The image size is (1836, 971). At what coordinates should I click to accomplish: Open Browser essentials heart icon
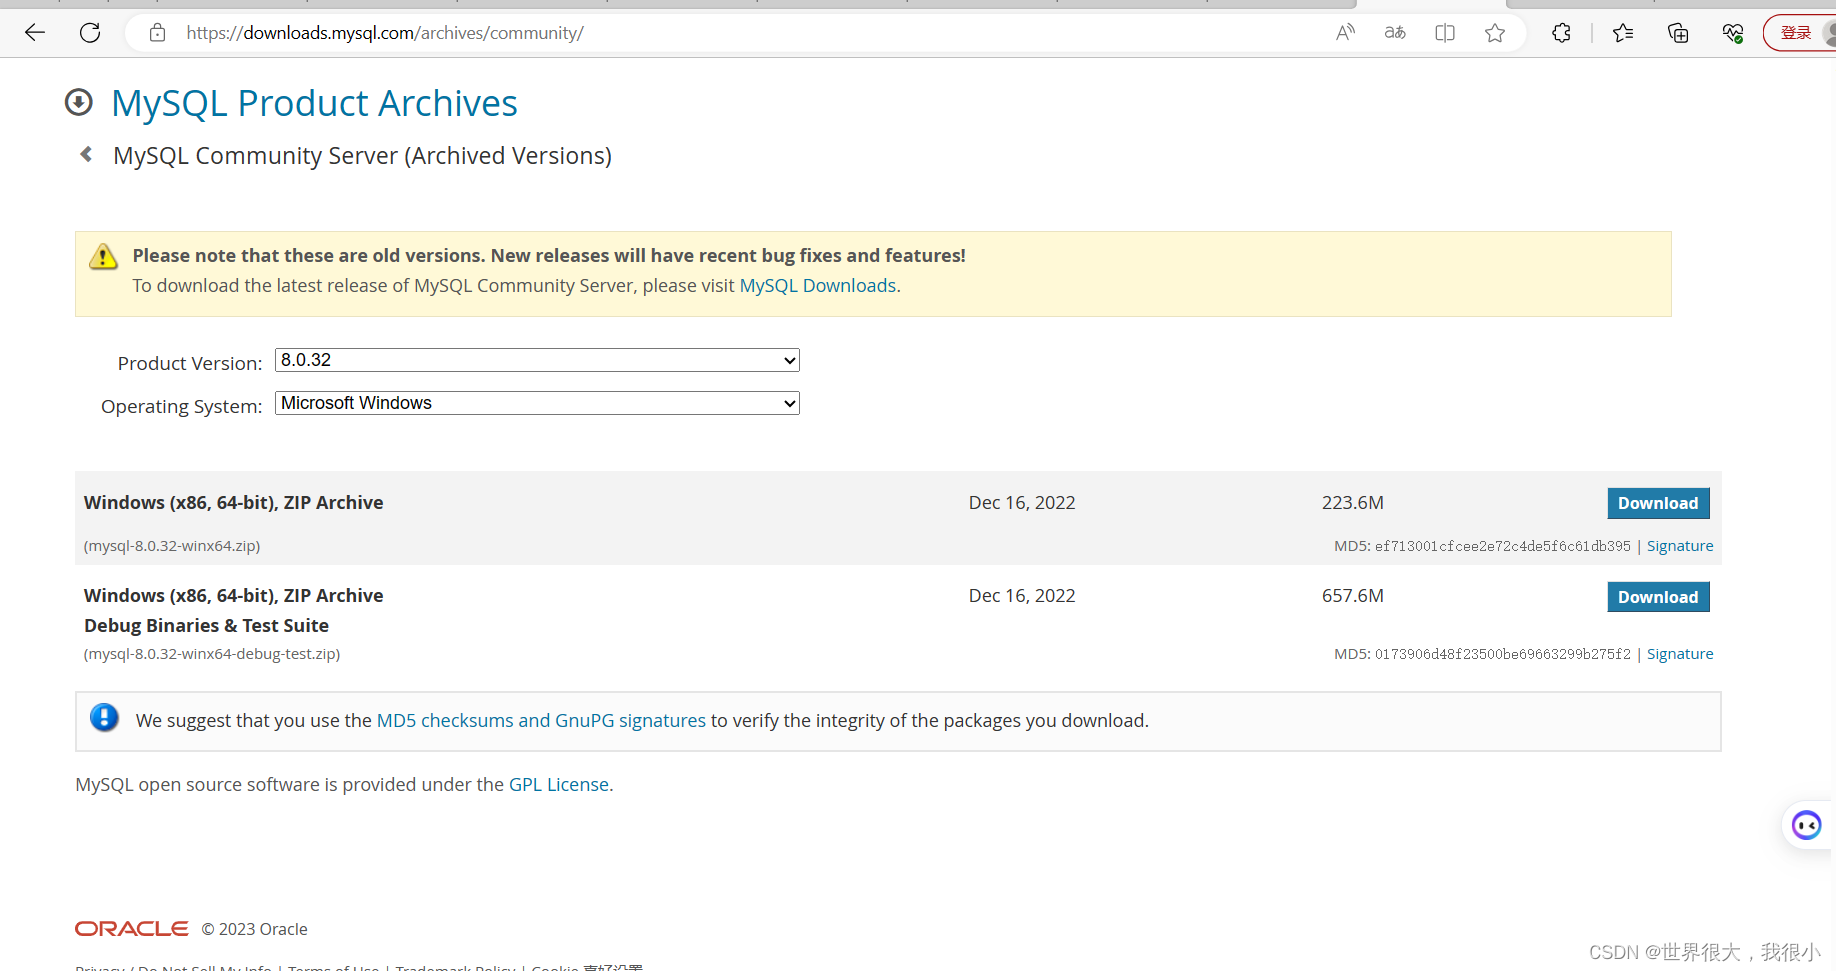pos(1732,33)
